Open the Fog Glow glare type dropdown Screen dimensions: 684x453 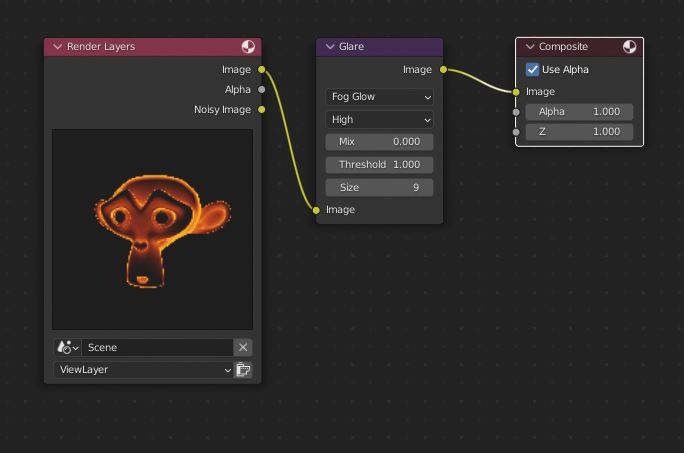pos(379,97)
